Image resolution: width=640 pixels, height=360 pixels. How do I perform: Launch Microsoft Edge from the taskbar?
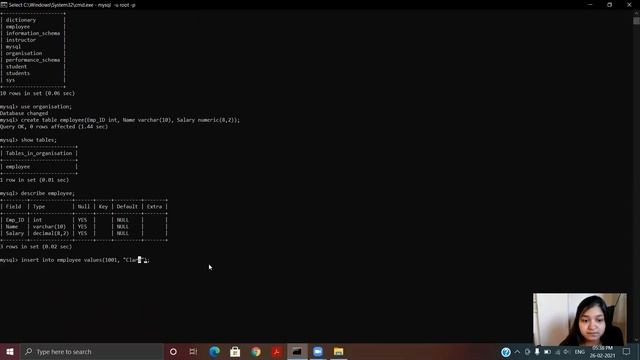coord(214,351)
